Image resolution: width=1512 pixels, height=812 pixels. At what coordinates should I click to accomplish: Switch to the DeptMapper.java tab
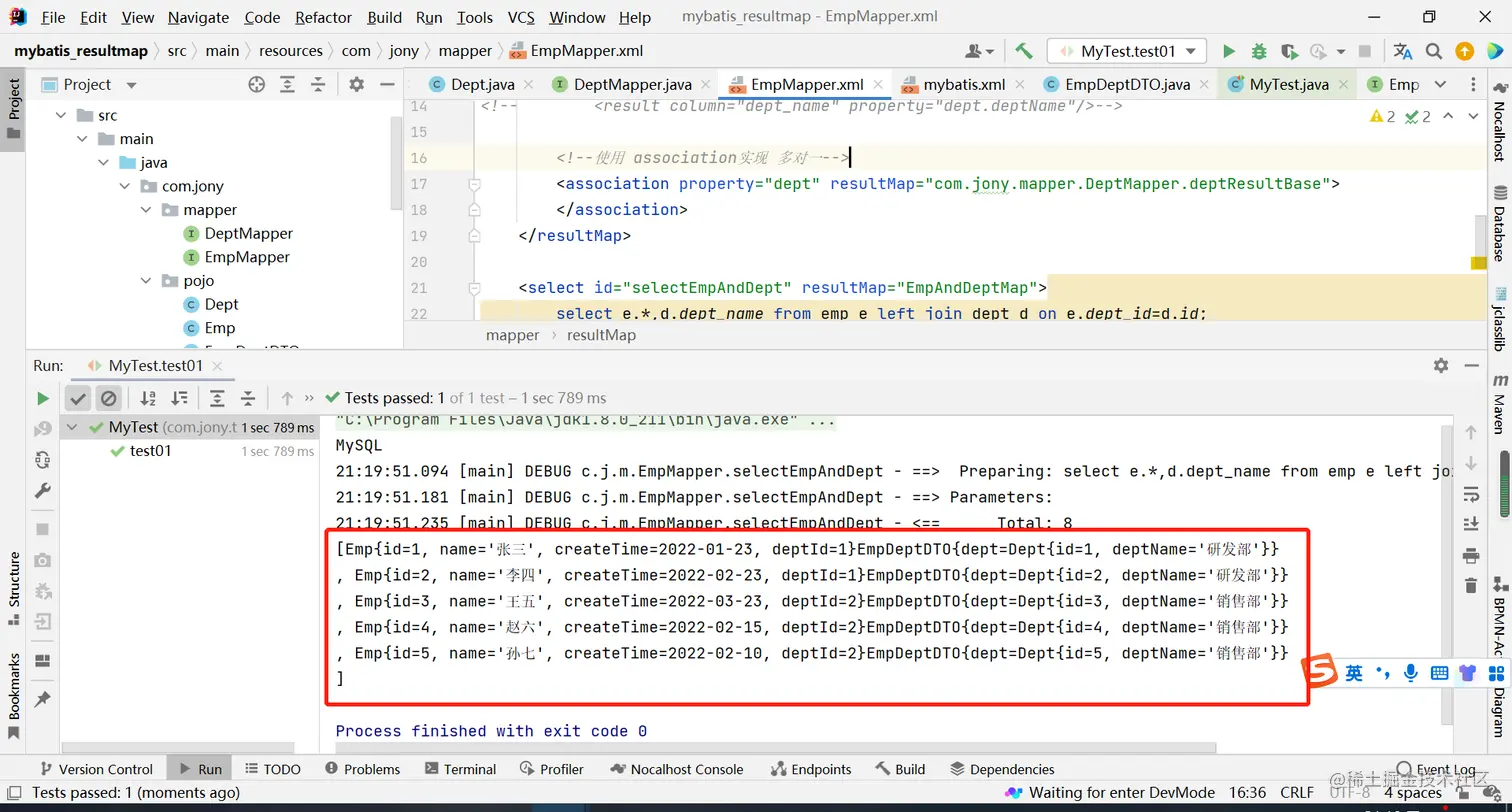[x=632, y=85]
